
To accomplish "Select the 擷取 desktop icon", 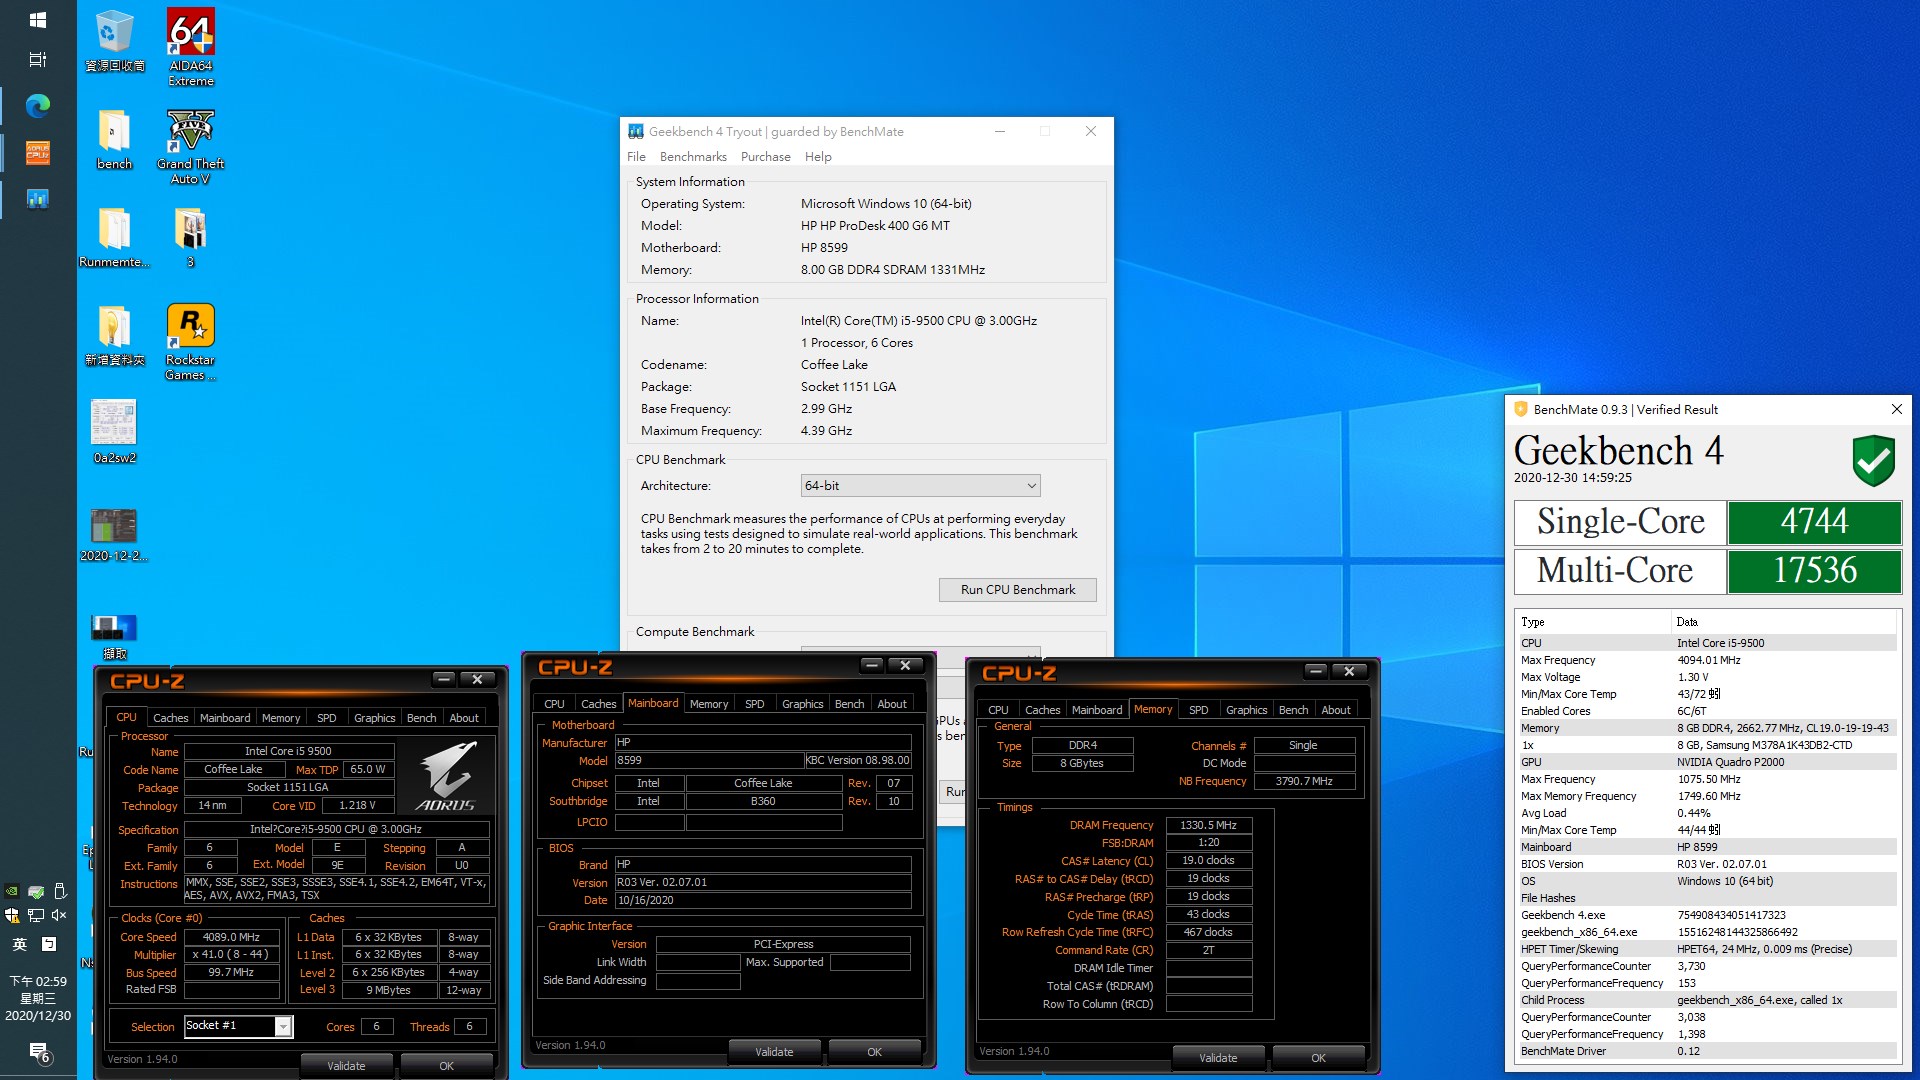I will [x=114, y=637].
